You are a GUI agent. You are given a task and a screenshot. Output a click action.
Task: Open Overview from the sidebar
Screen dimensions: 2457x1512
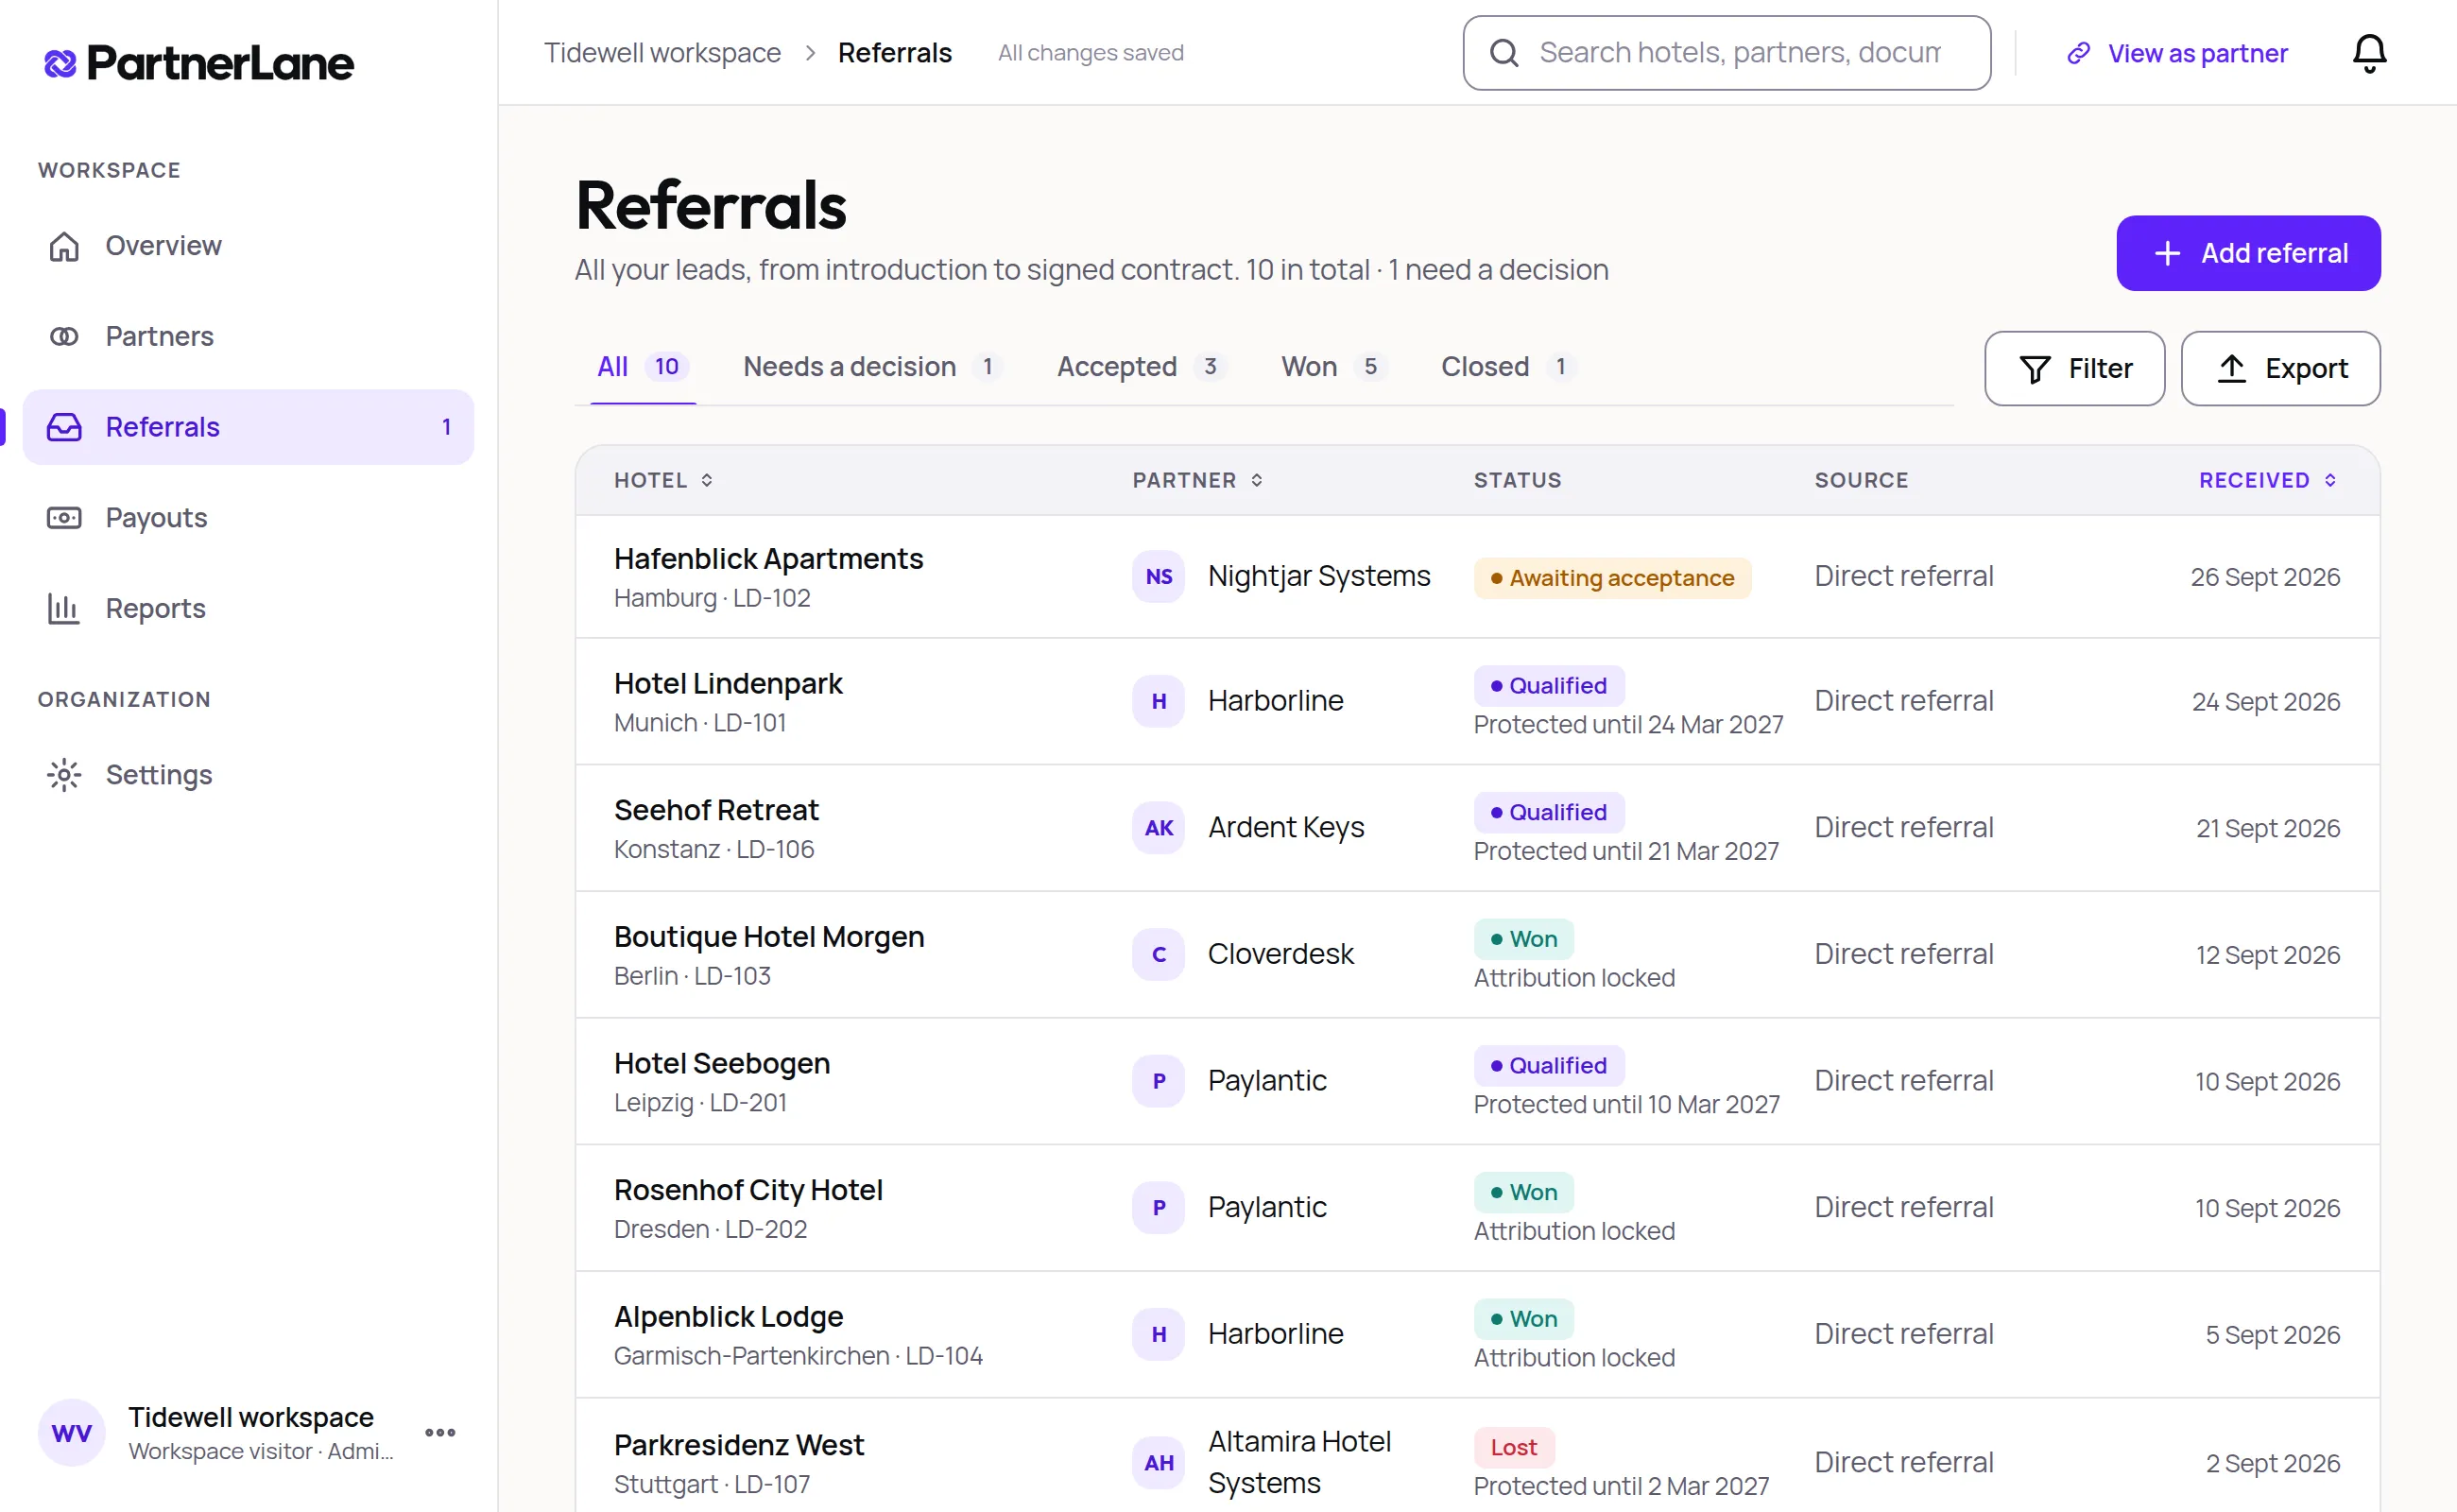pos(247,245)
